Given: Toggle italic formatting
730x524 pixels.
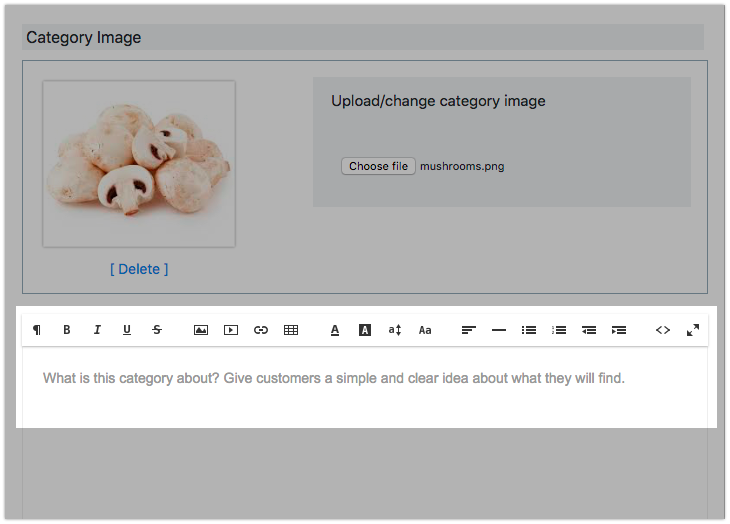Looking at the screenshot, I should (x=97, y=330).
